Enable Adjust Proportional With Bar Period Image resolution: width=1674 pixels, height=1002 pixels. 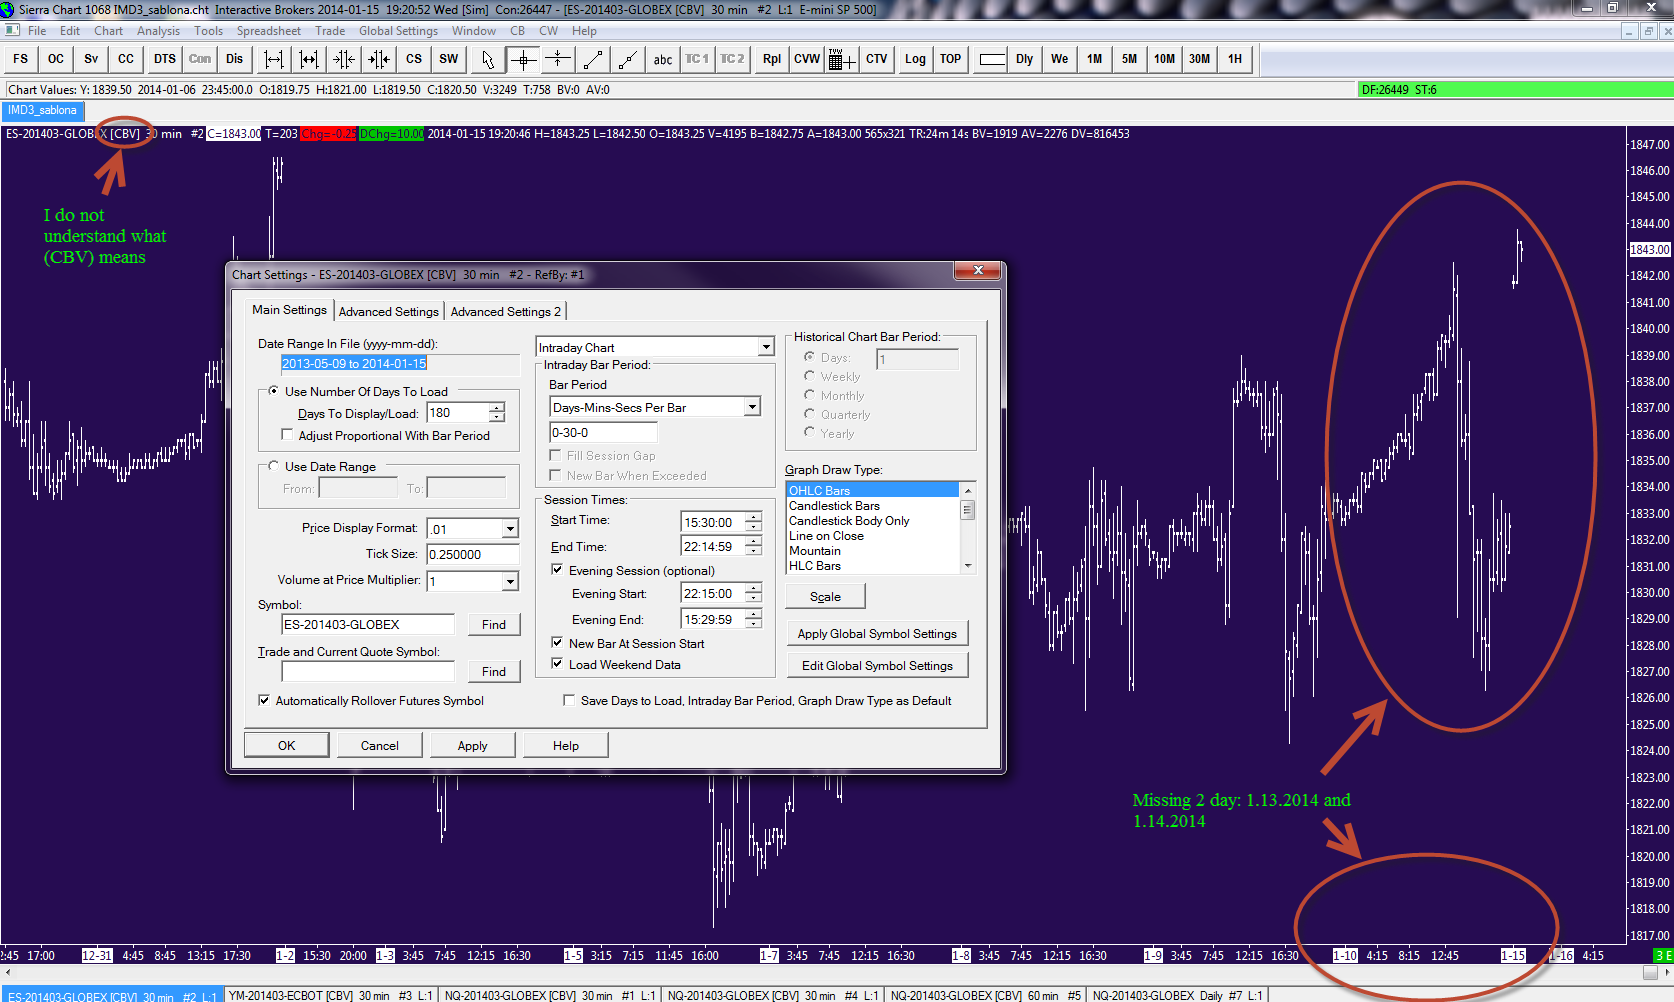[288, 435]
